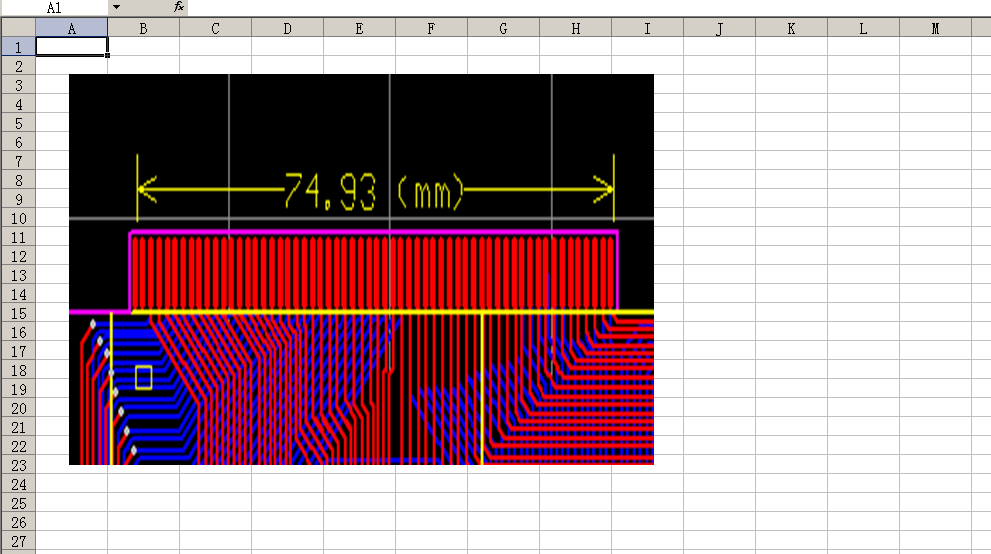The image size is (991, 554).
Task: Select row 8 header
Action: 18,180
